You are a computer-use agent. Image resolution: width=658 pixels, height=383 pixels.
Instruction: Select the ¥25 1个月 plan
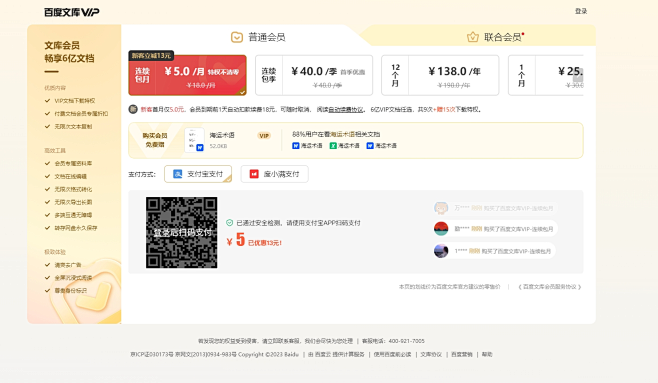point(546,75)
